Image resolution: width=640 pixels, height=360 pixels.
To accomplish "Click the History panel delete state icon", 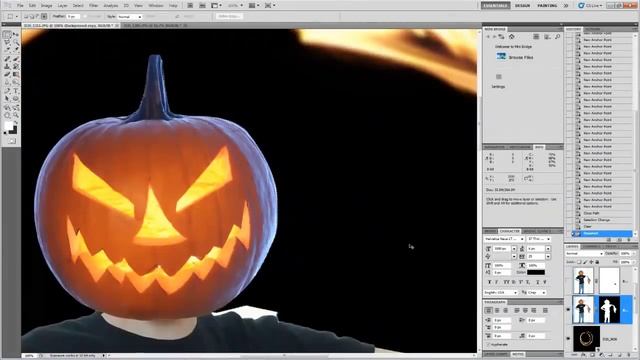I will pyautogui.click(x=630, y=240).
